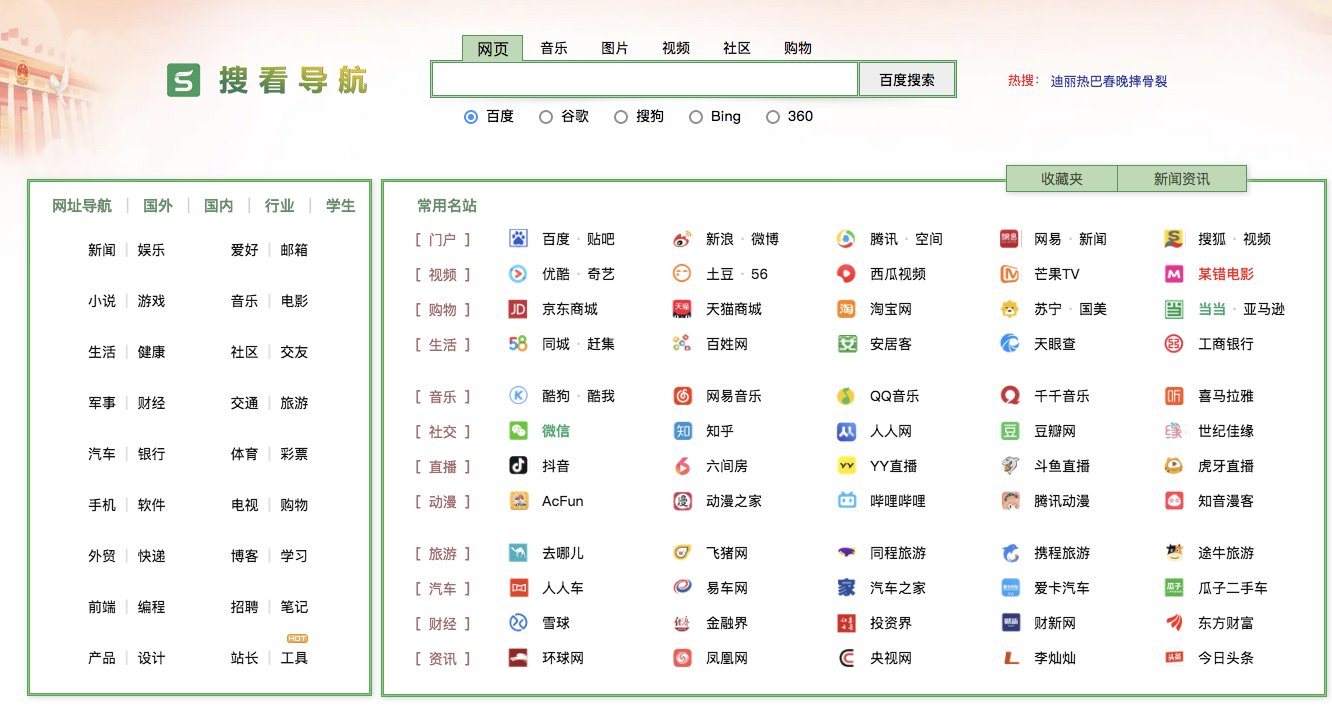Click the Xueqiu snowball icon
This screenshot has width=1332, height=706.
(518, 623)
